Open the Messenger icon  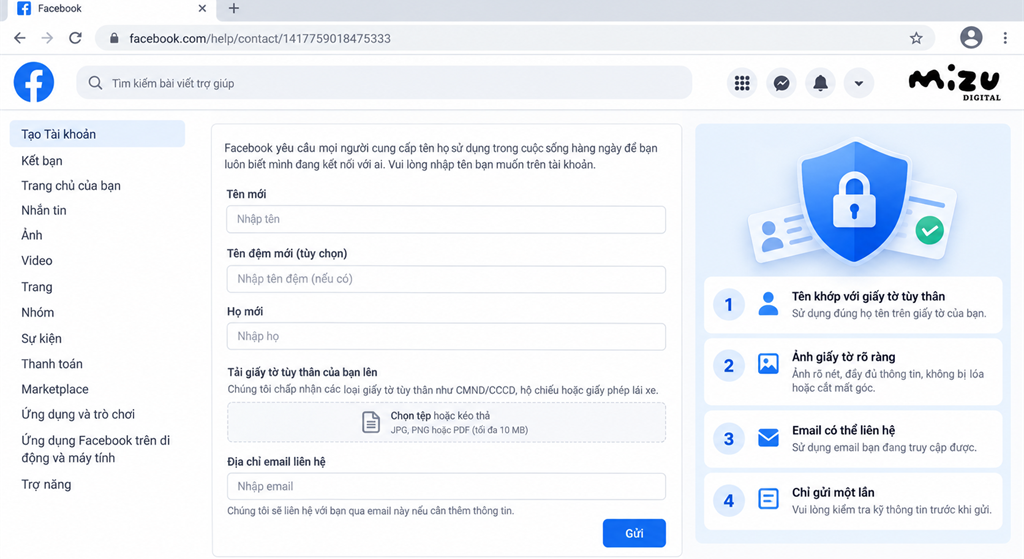pyautogui.click(x=781, y=83)
